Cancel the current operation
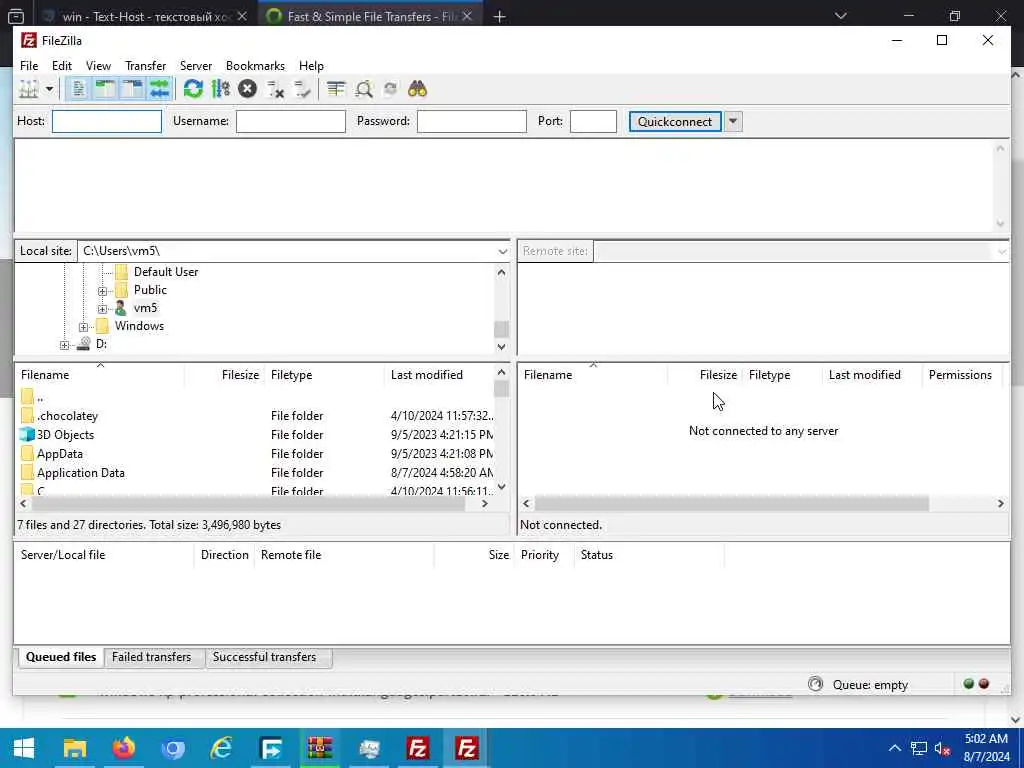 pos(247,89)
